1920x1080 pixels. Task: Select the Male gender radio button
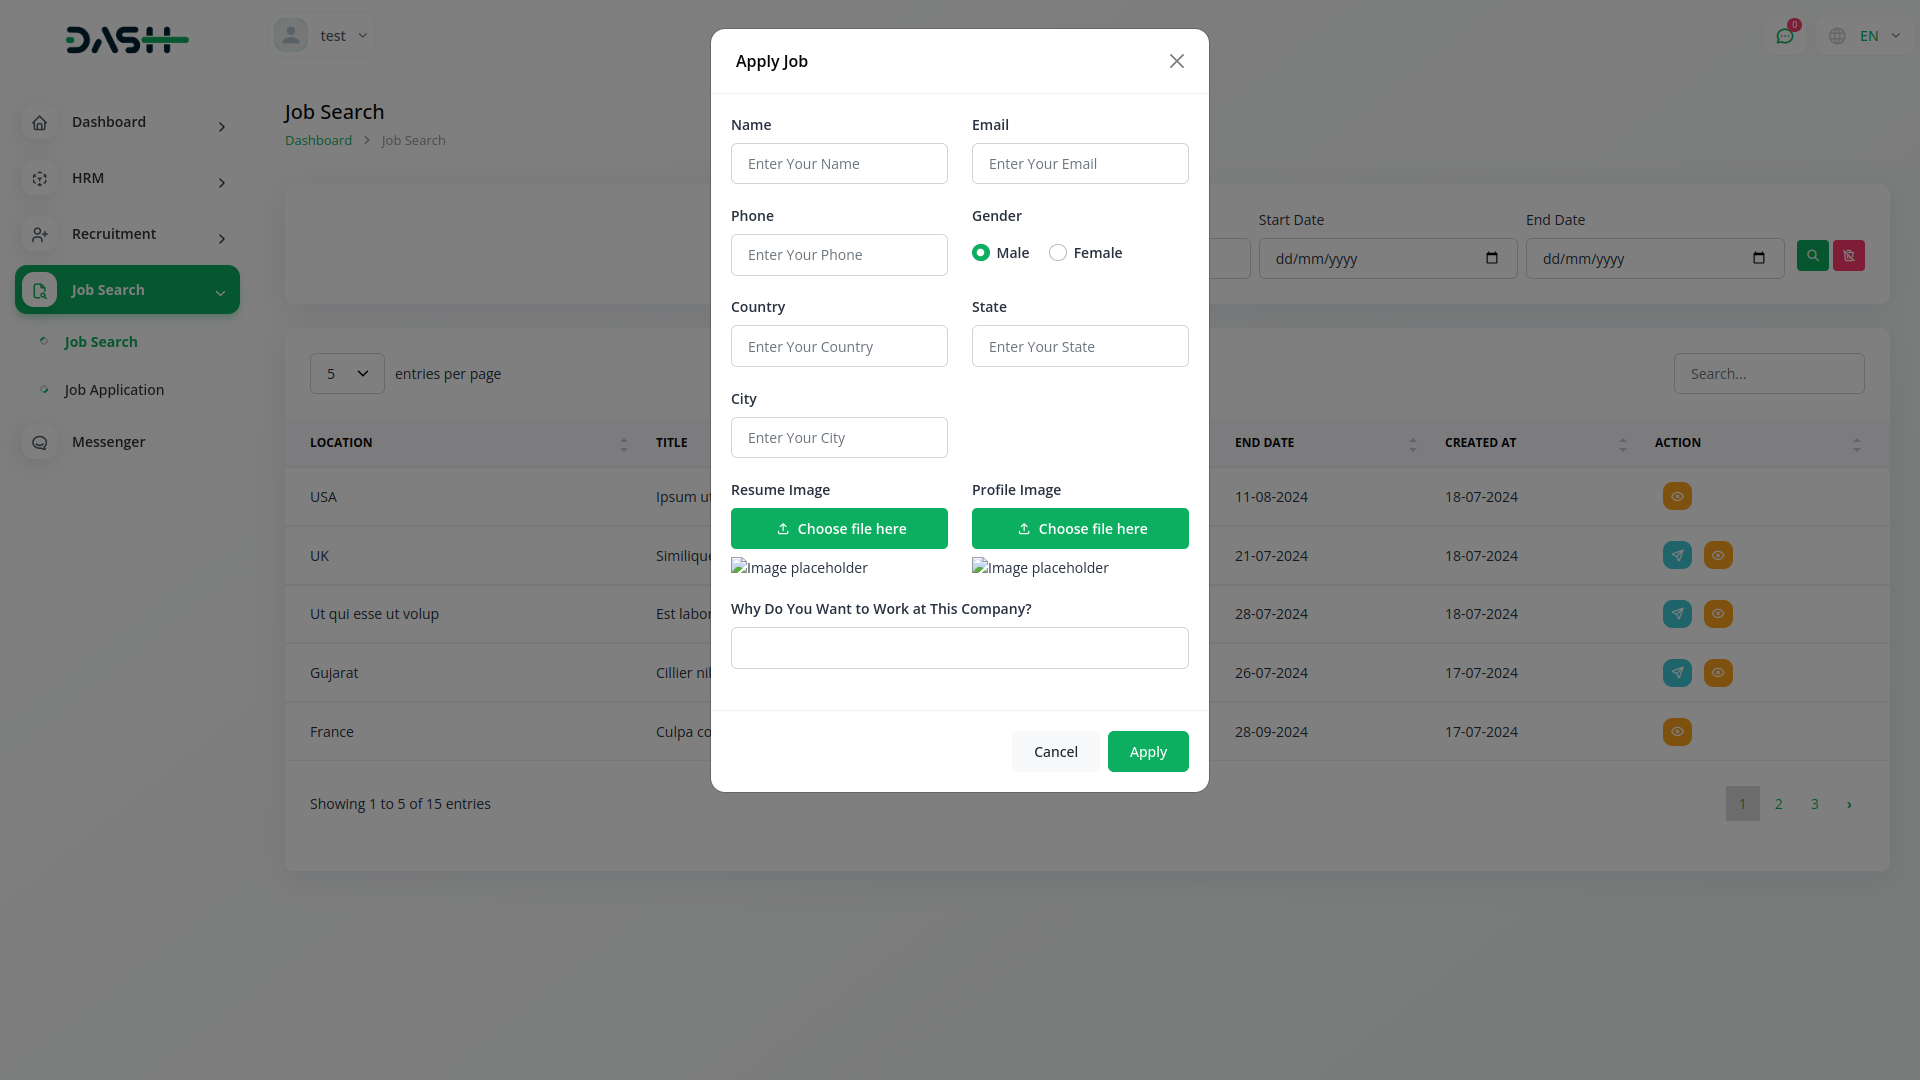click(981, 253)
